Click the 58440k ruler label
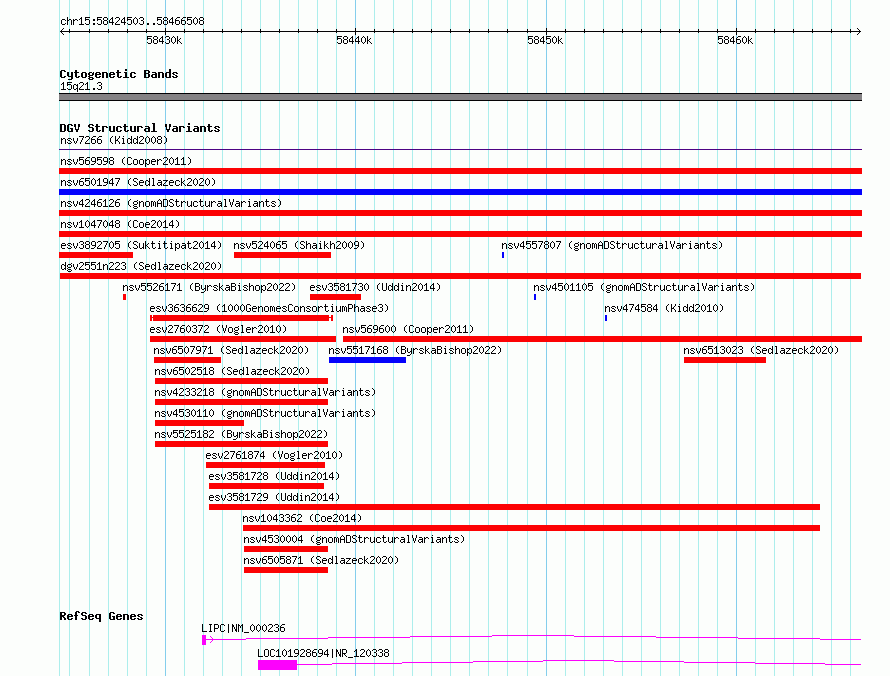 [354, 40]
